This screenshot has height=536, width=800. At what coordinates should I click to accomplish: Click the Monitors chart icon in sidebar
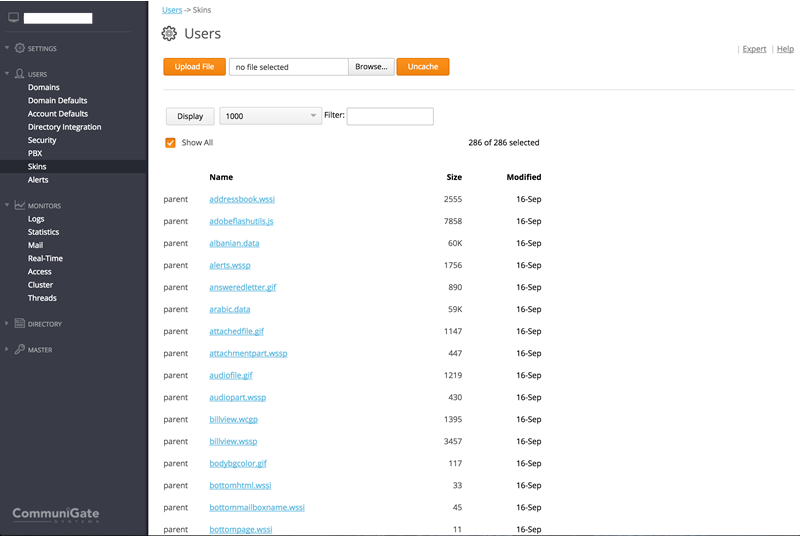tap(20, 206)
